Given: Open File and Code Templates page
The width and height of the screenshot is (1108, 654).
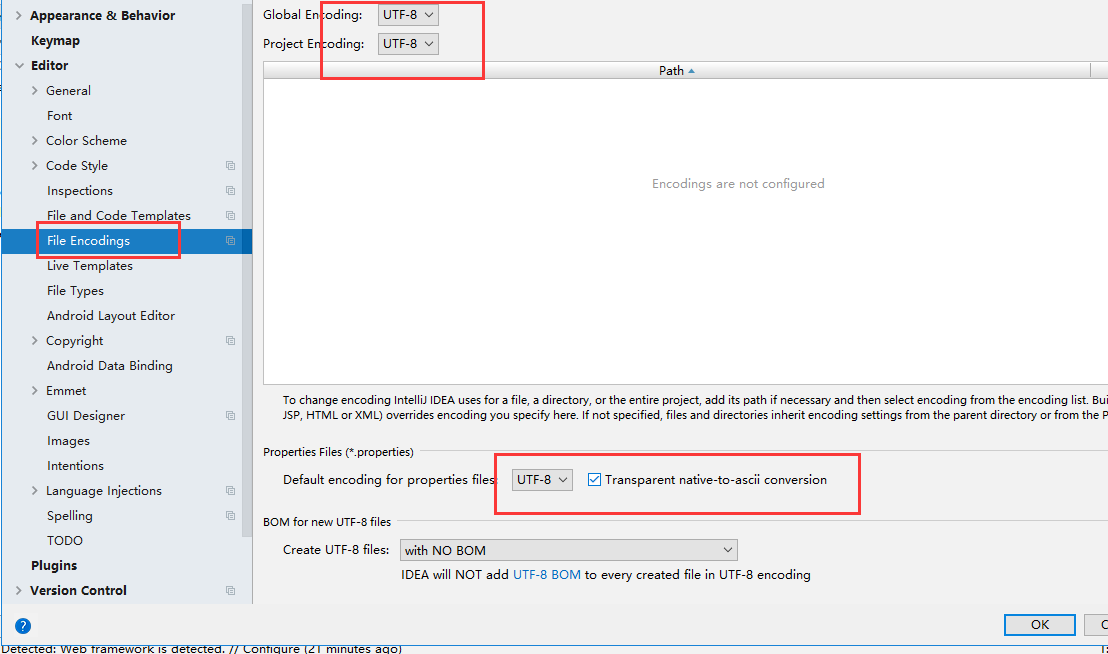Looking at the screenshot, I should pos(119,215).
